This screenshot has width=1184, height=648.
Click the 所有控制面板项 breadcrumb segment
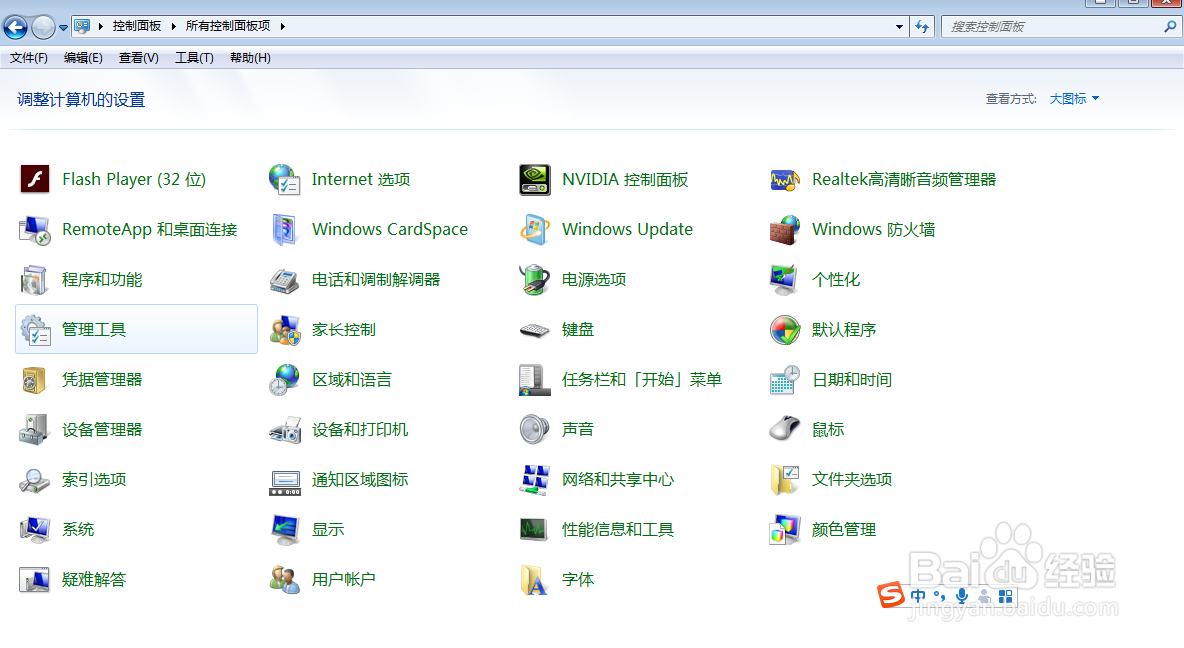pos(227,26)
